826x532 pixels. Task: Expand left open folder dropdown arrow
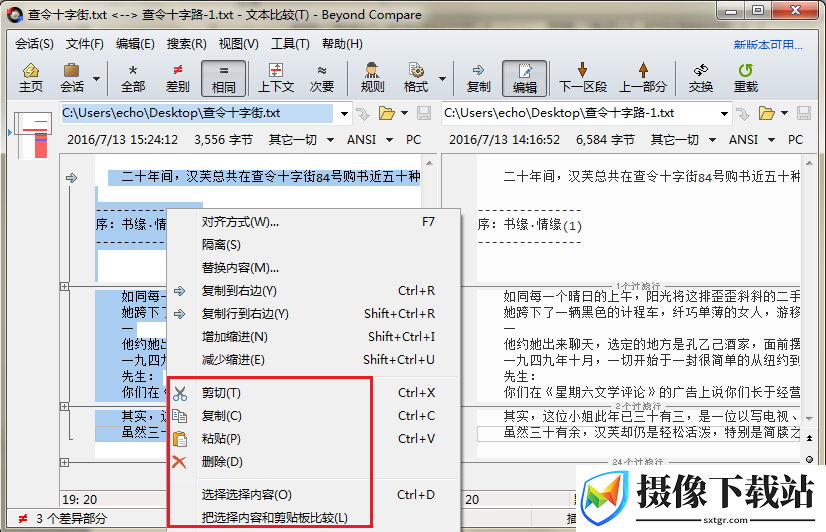[x=405, y=113]
